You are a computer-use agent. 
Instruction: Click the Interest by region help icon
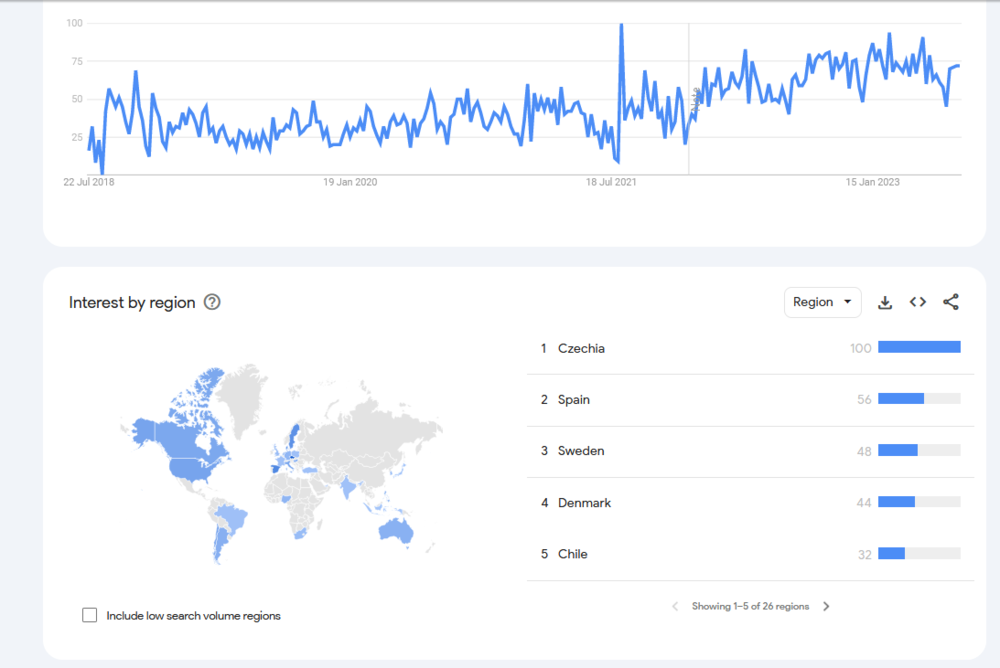coord(212,302)
